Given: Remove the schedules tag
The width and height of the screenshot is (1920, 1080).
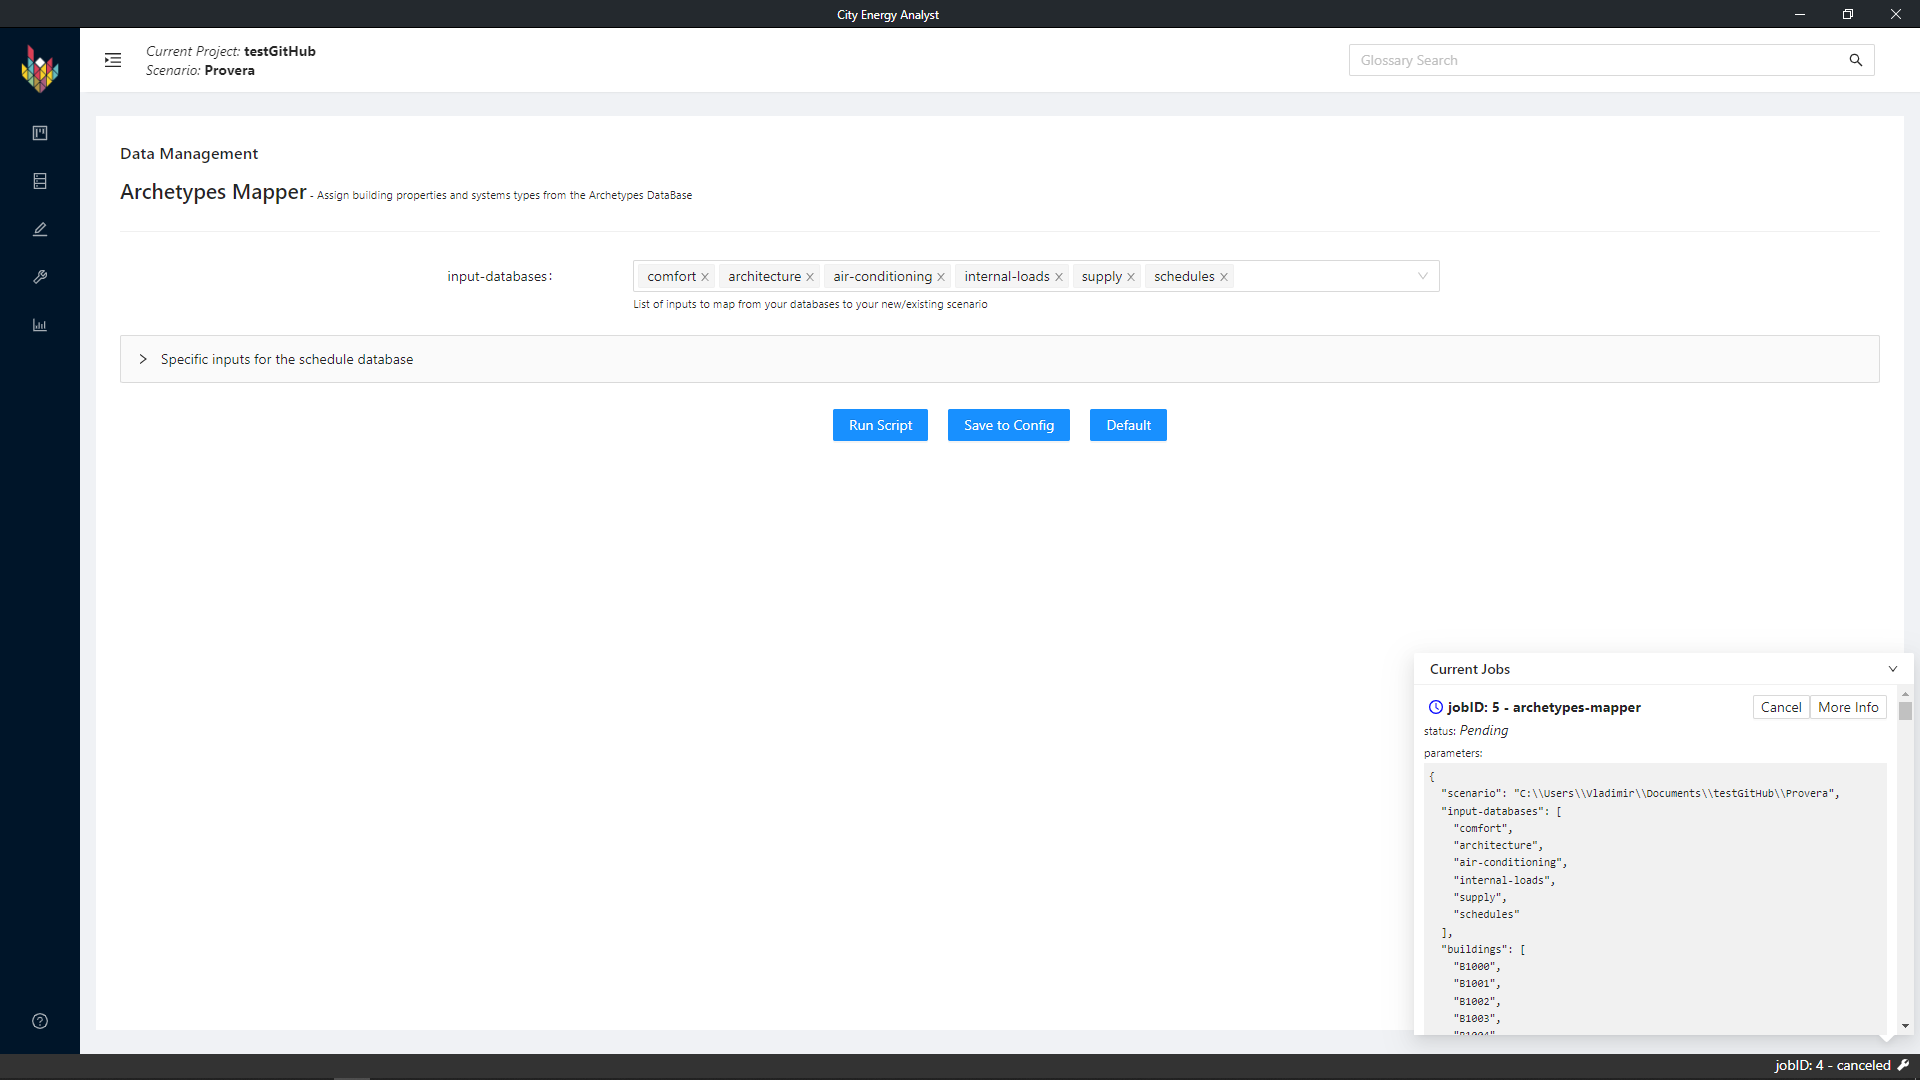Looking at the screenshot, I should [x=1224, y=277].
